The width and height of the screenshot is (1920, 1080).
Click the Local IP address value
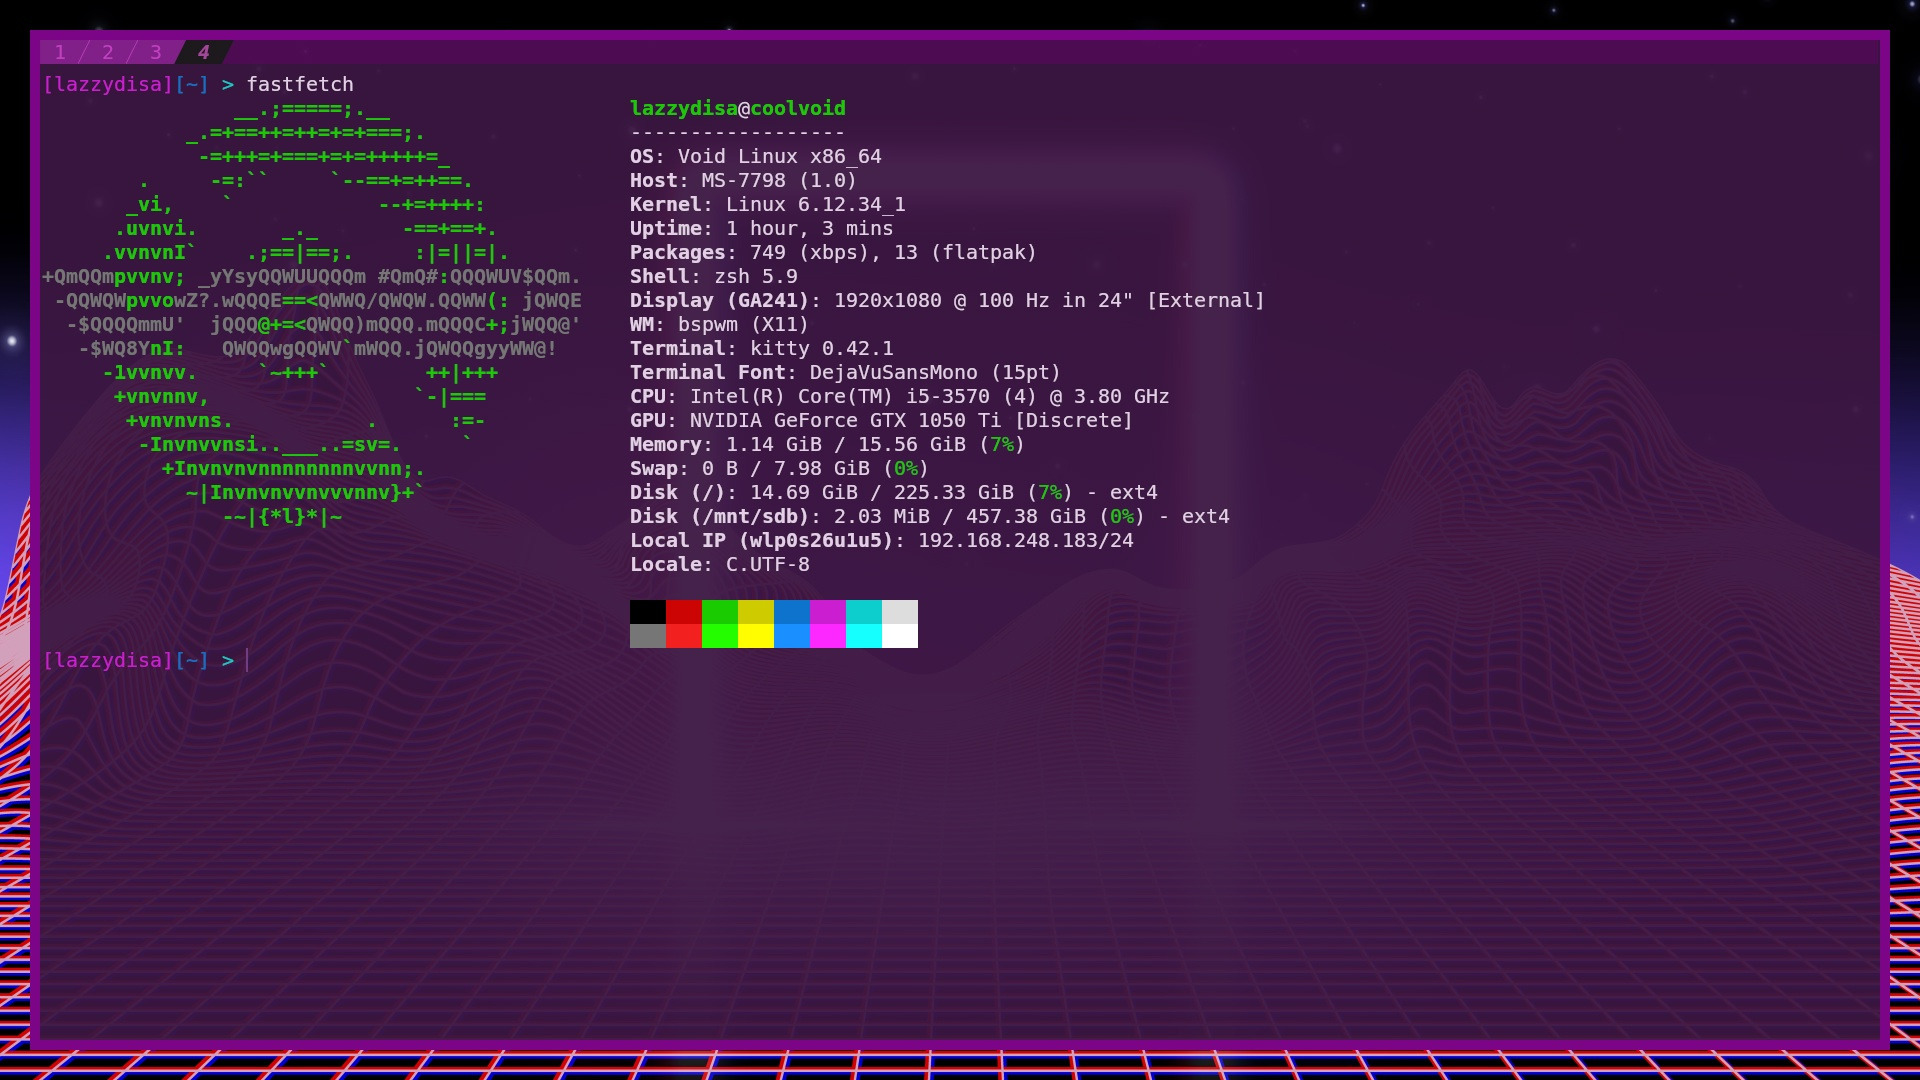(1025, 540)
